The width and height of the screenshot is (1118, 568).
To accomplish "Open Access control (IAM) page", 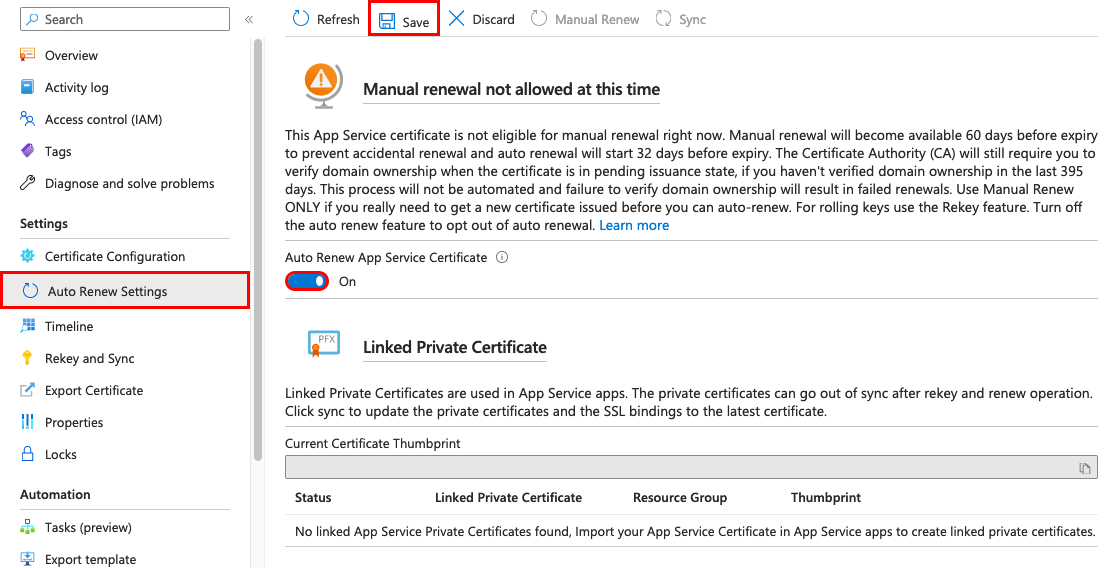I will 103,120.
